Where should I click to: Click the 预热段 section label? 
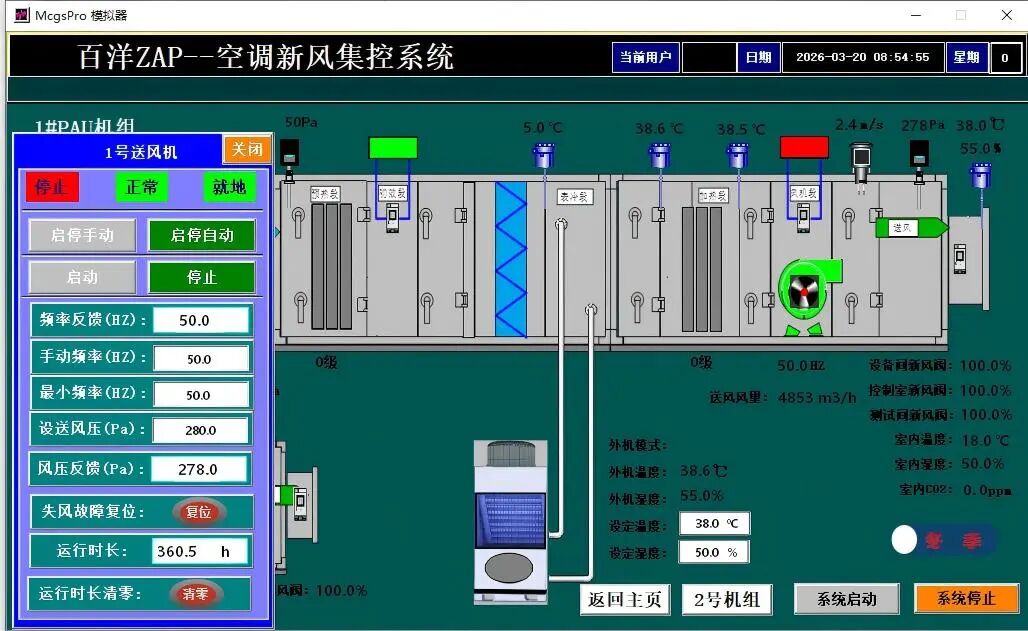click(325, 193)
